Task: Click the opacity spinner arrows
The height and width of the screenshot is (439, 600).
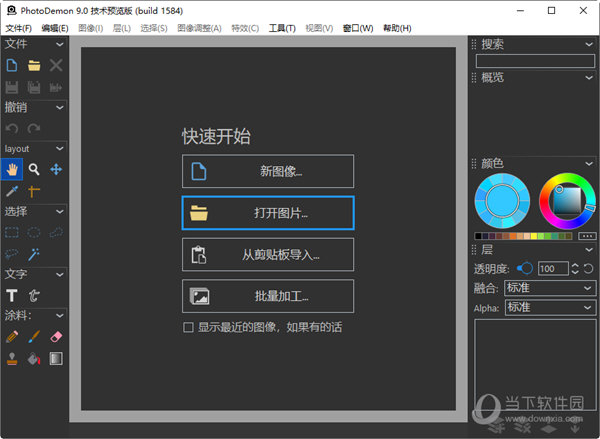Action: [575, 269]
